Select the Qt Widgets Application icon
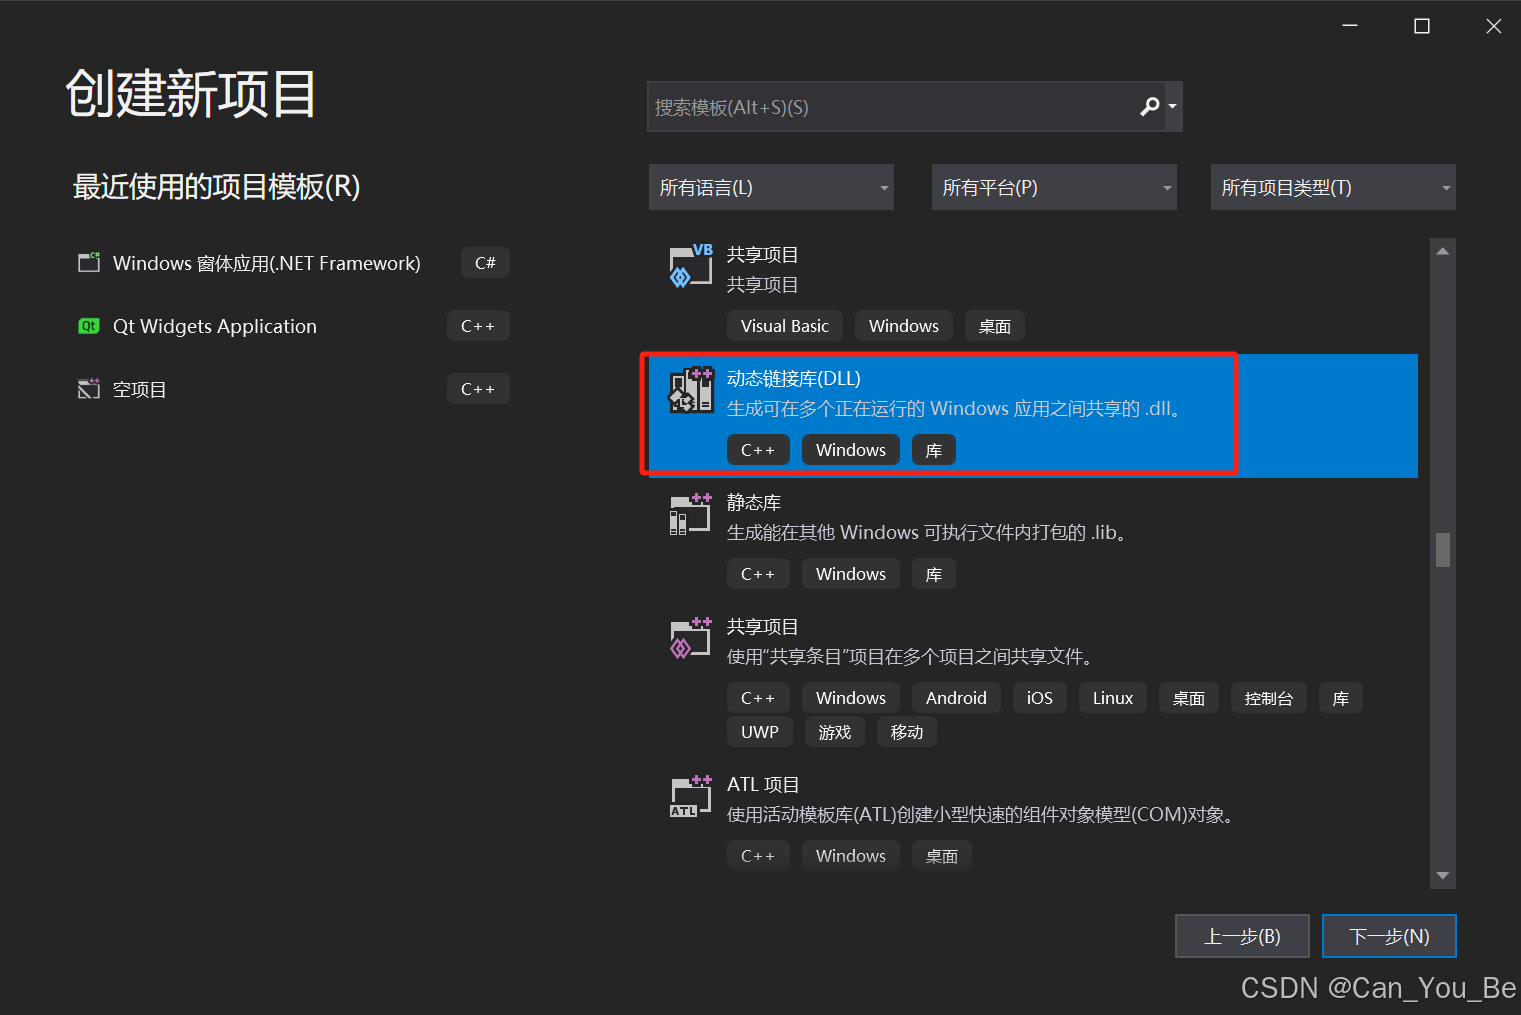This screenshot has width=1521, height=1015. 89,326
